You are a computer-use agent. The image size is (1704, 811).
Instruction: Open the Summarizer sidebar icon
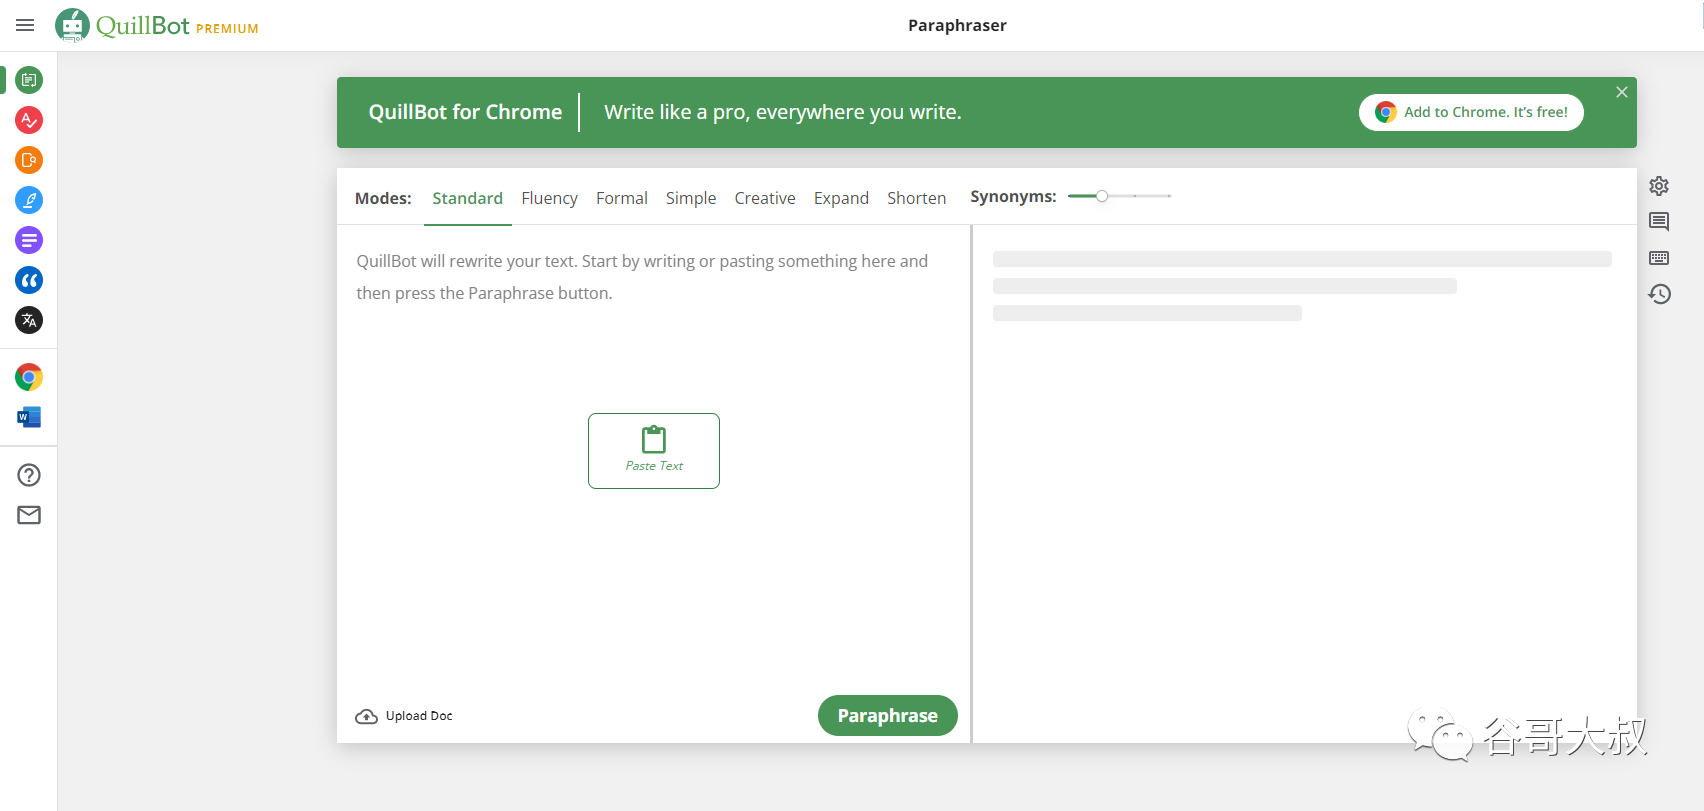point(29,240)
